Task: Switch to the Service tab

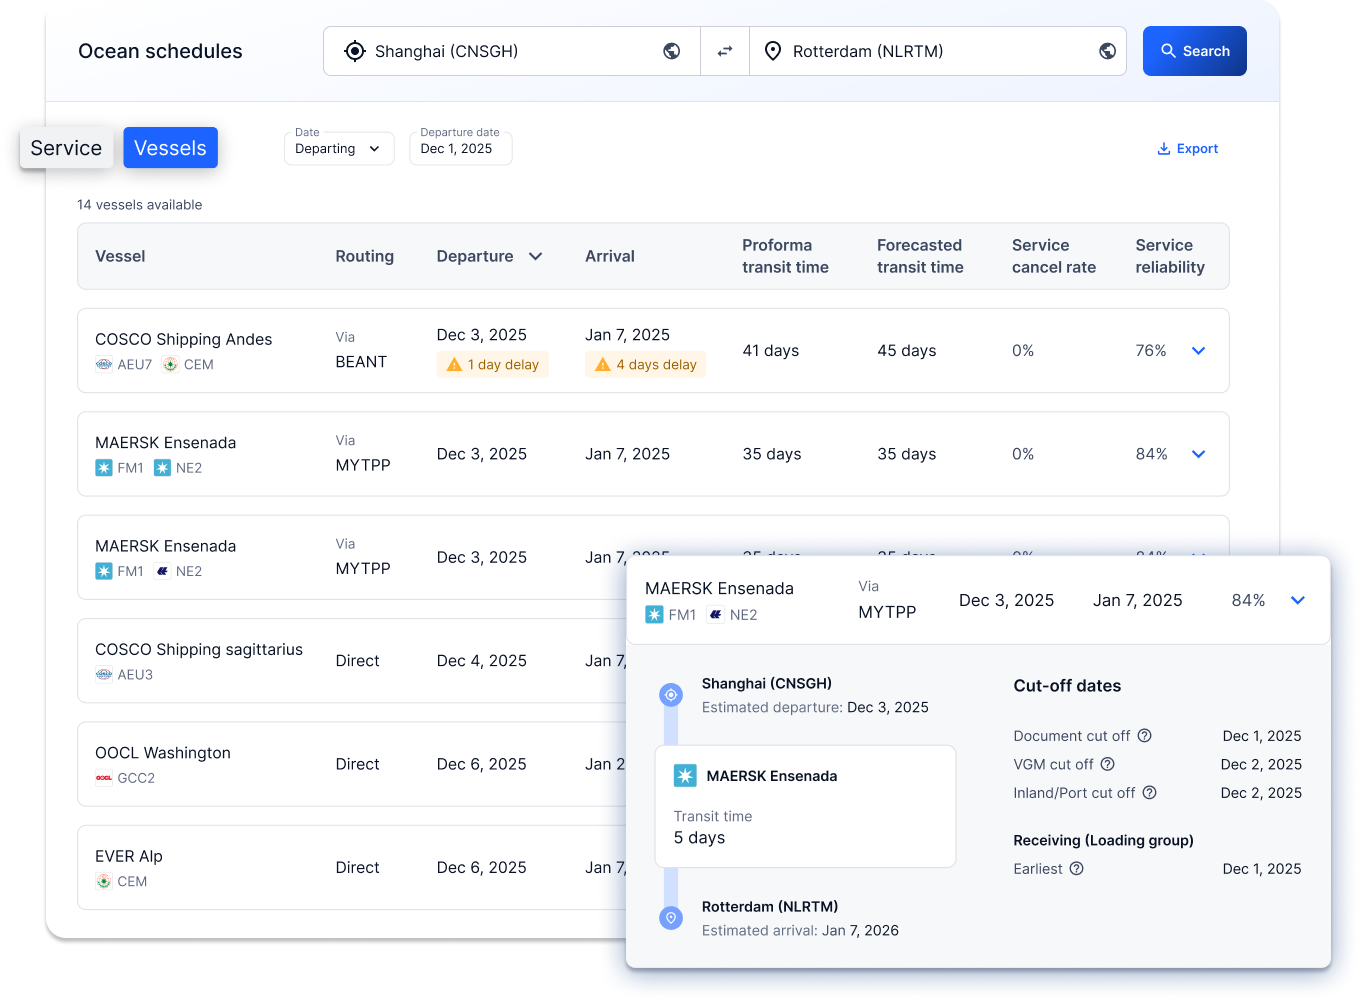Action: click(66, 148)
